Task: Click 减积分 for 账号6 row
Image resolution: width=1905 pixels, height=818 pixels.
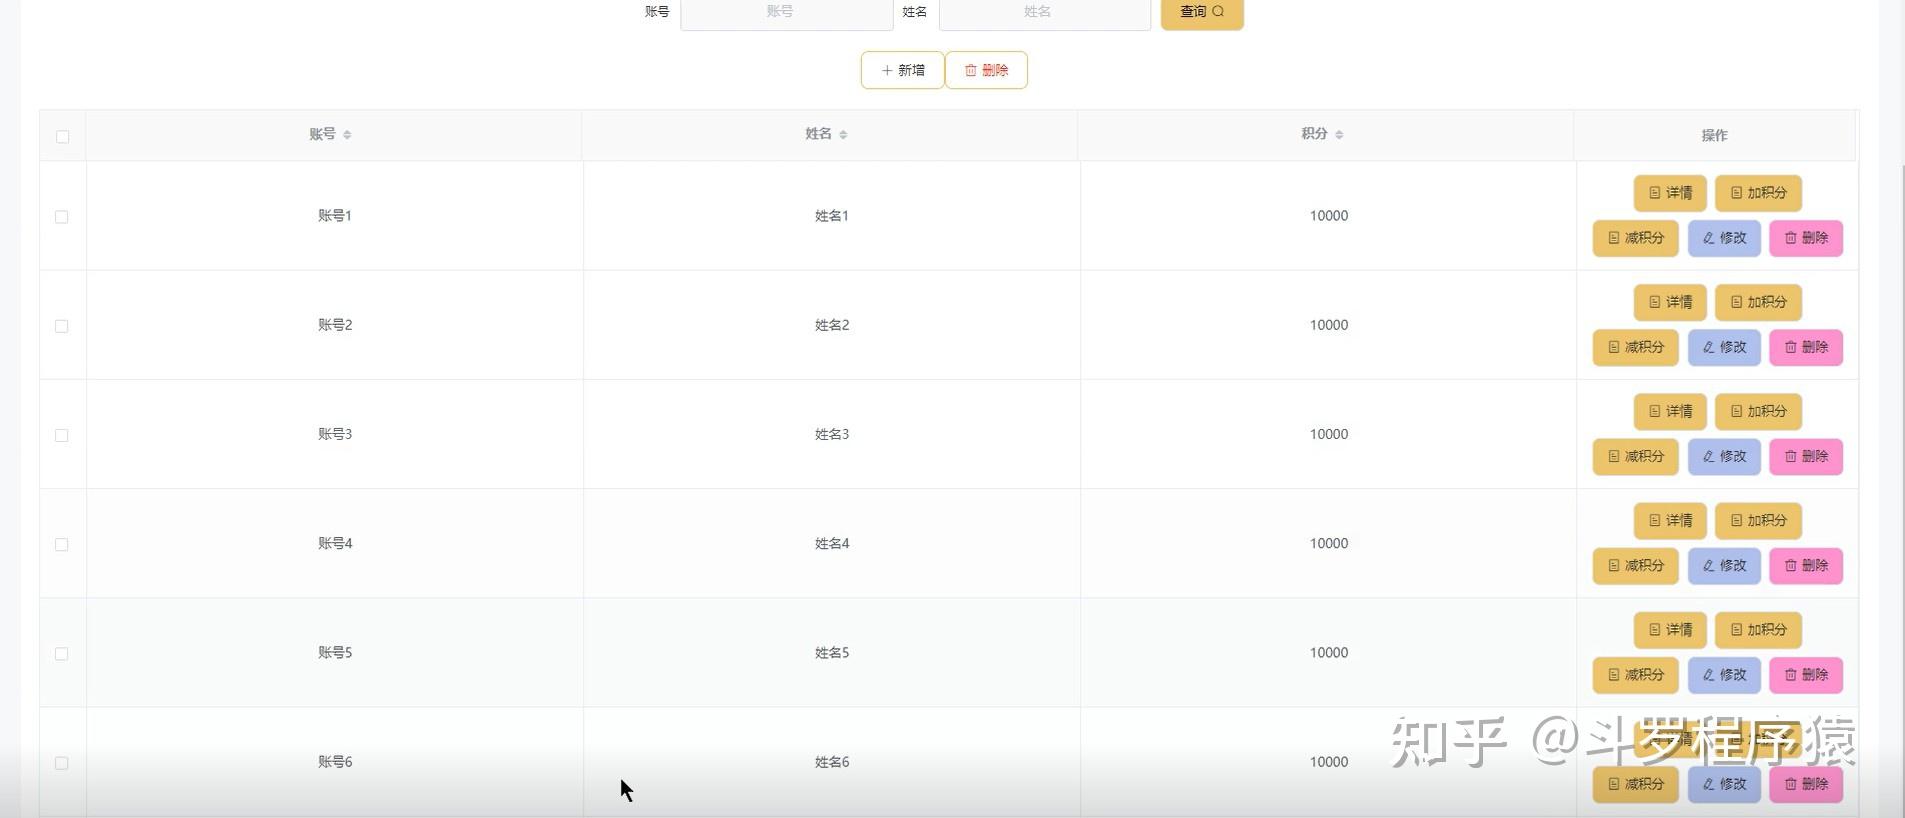Action: [x=1635, y=784]
